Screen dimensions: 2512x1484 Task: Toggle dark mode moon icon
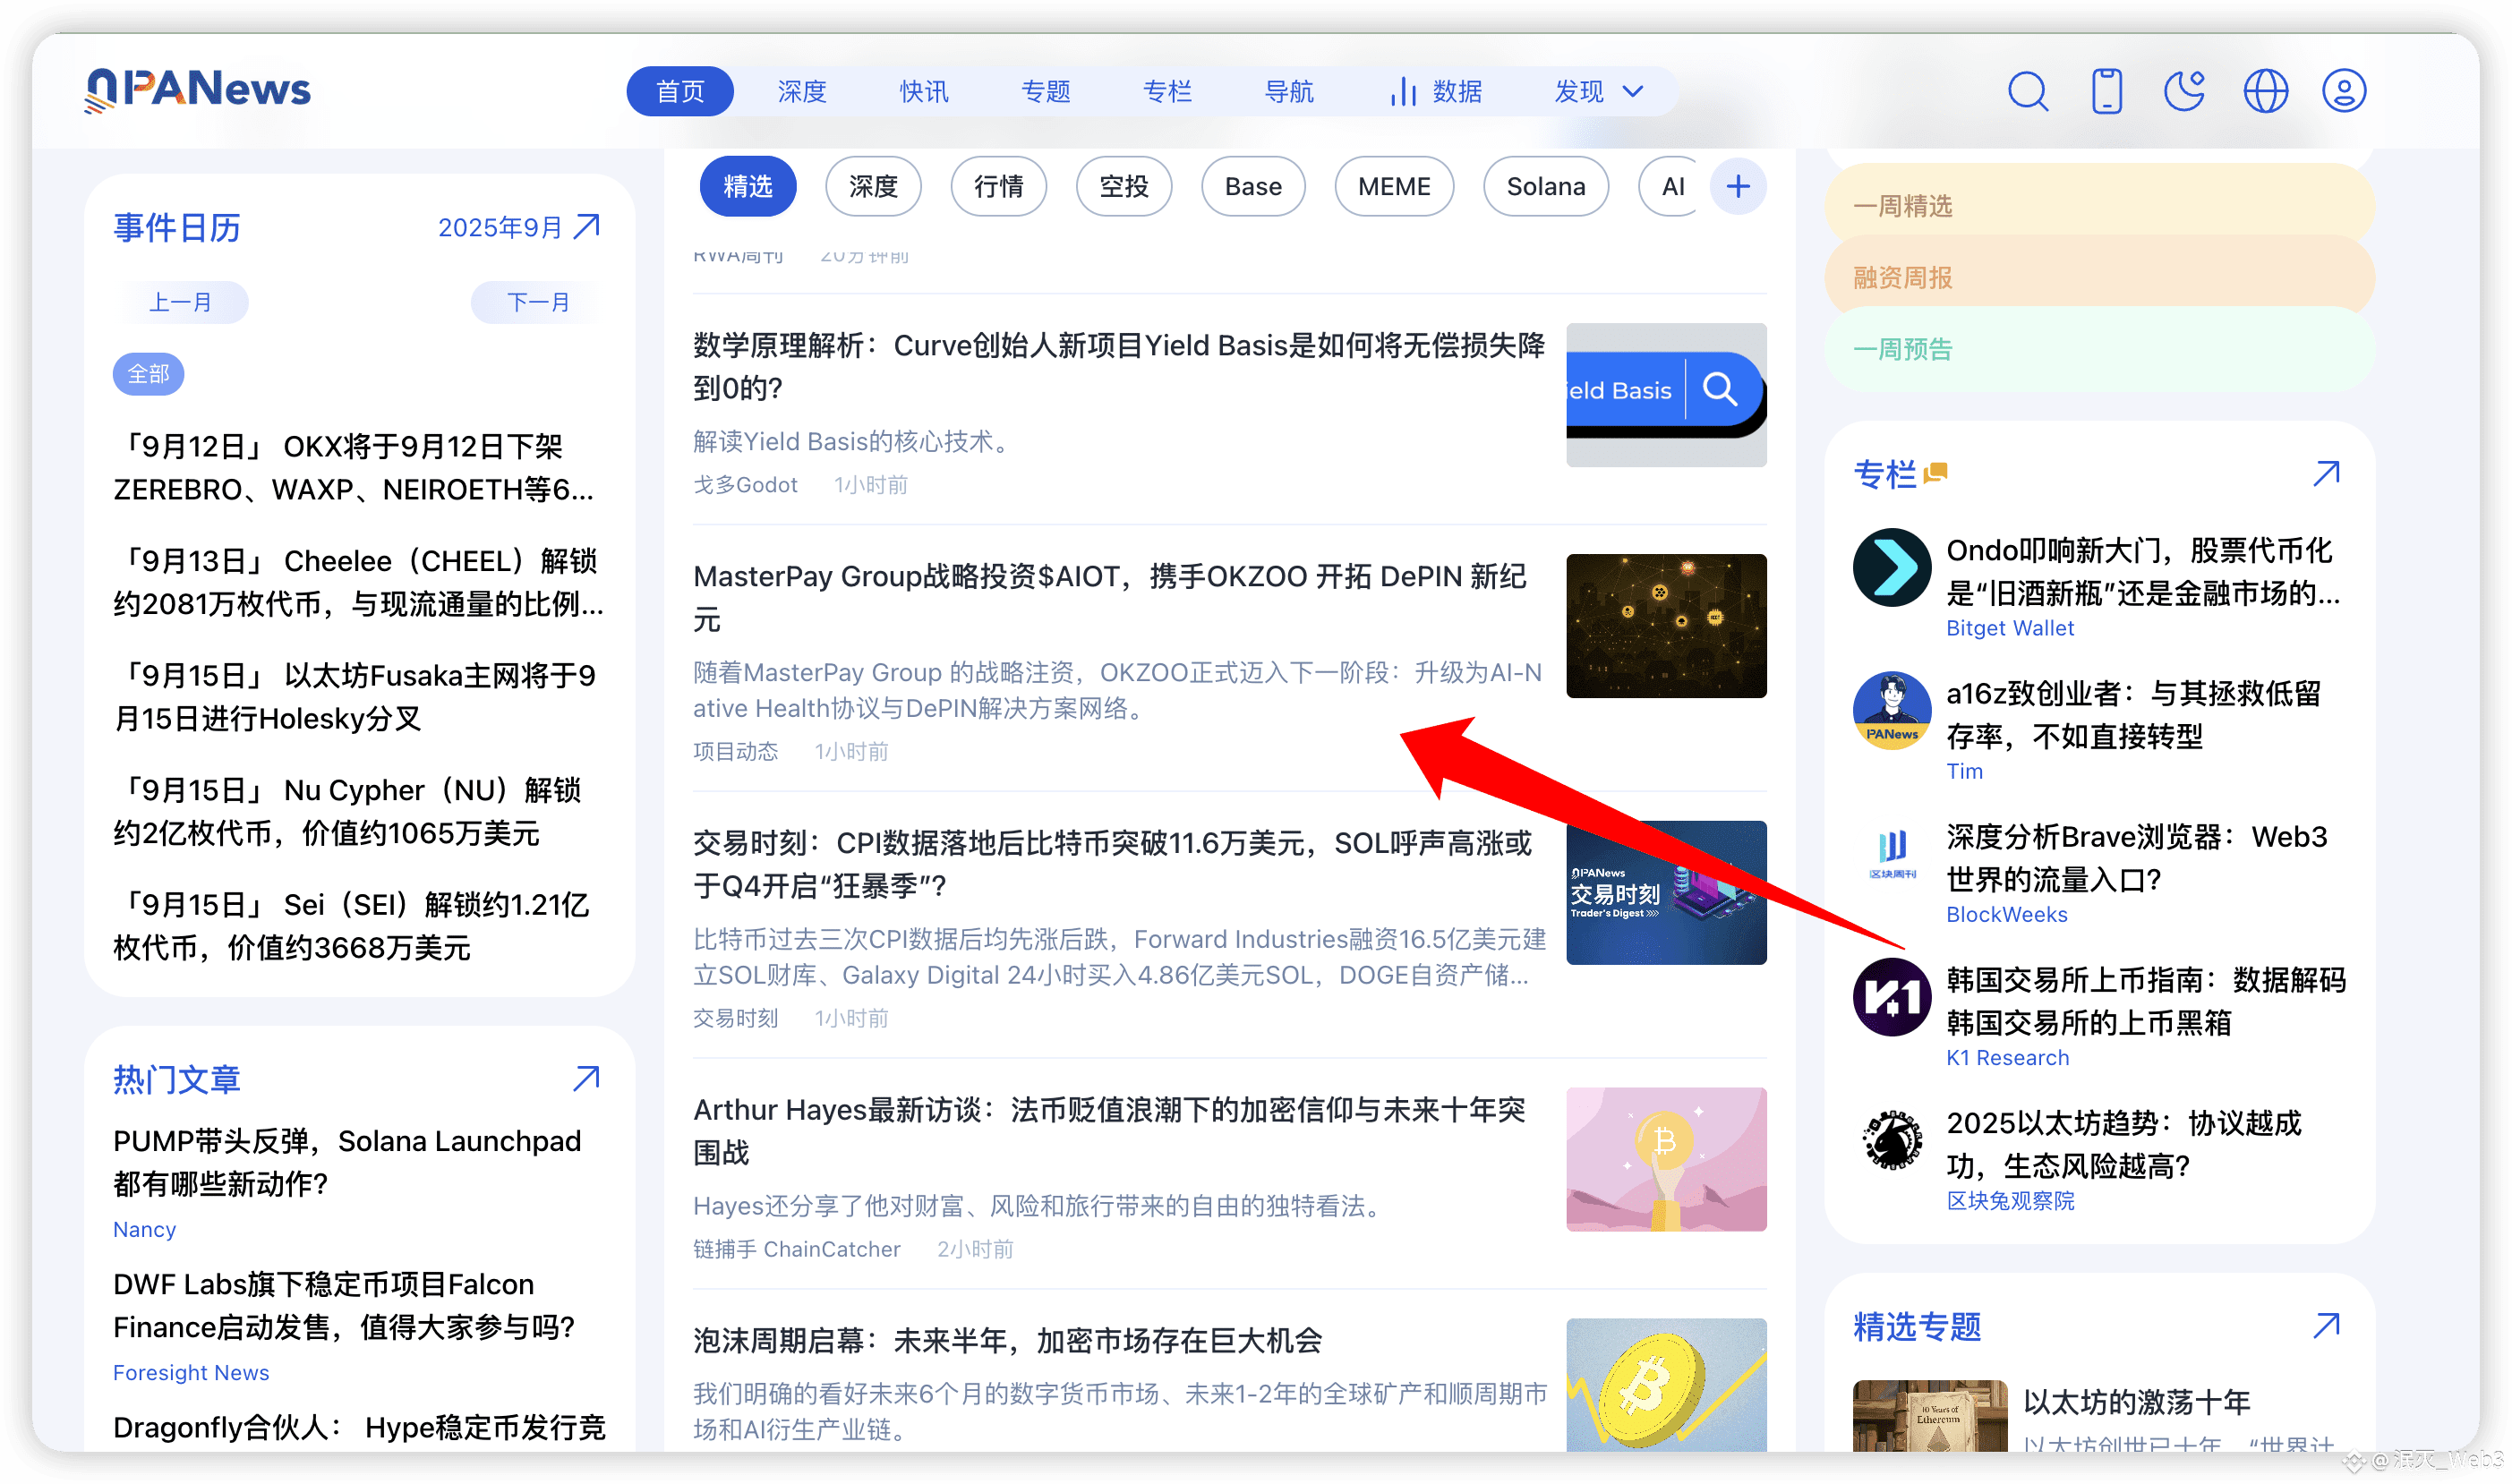(2184, 91)
